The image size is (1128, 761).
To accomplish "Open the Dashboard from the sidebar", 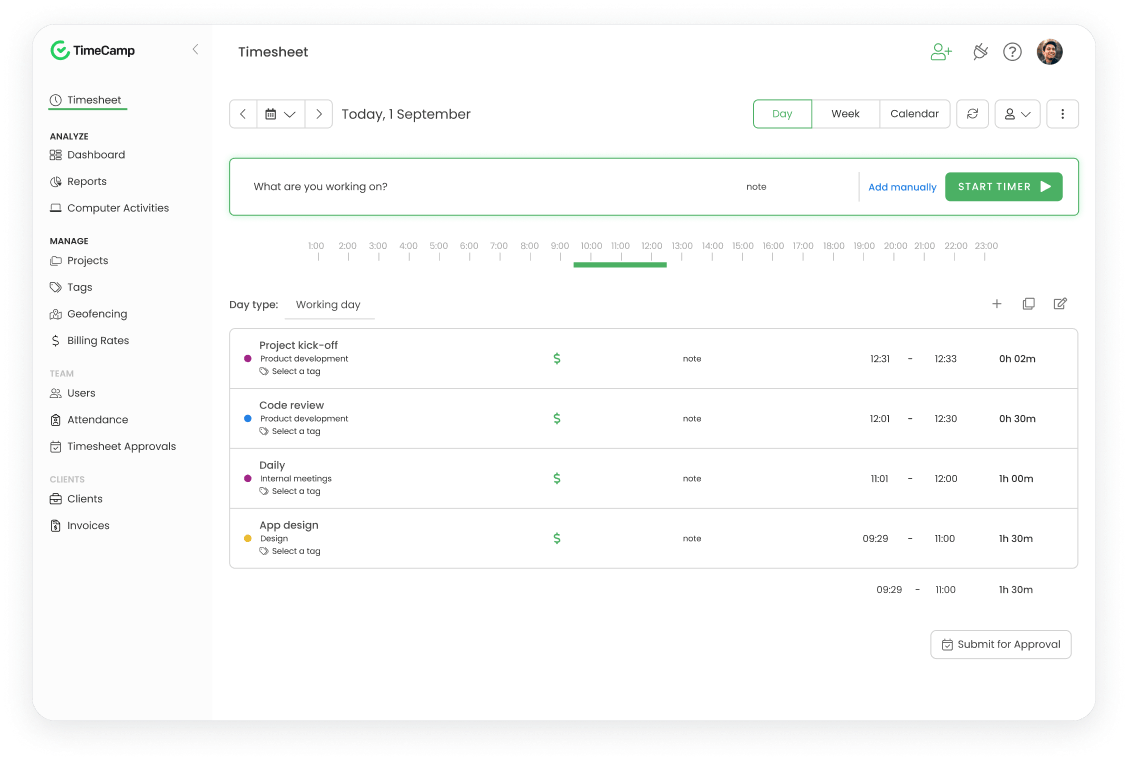I will point(97,154).
